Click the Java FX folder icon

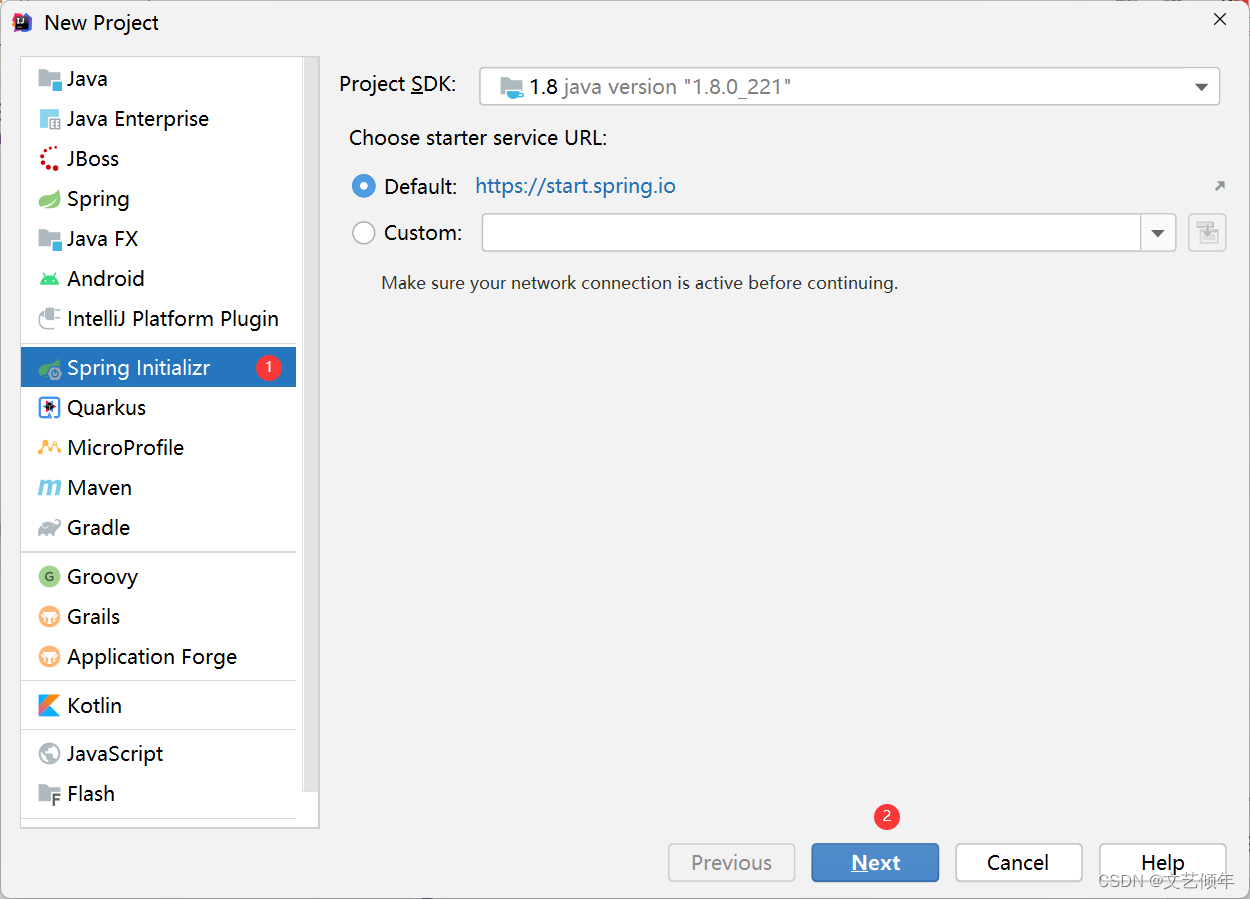[49, 239]
